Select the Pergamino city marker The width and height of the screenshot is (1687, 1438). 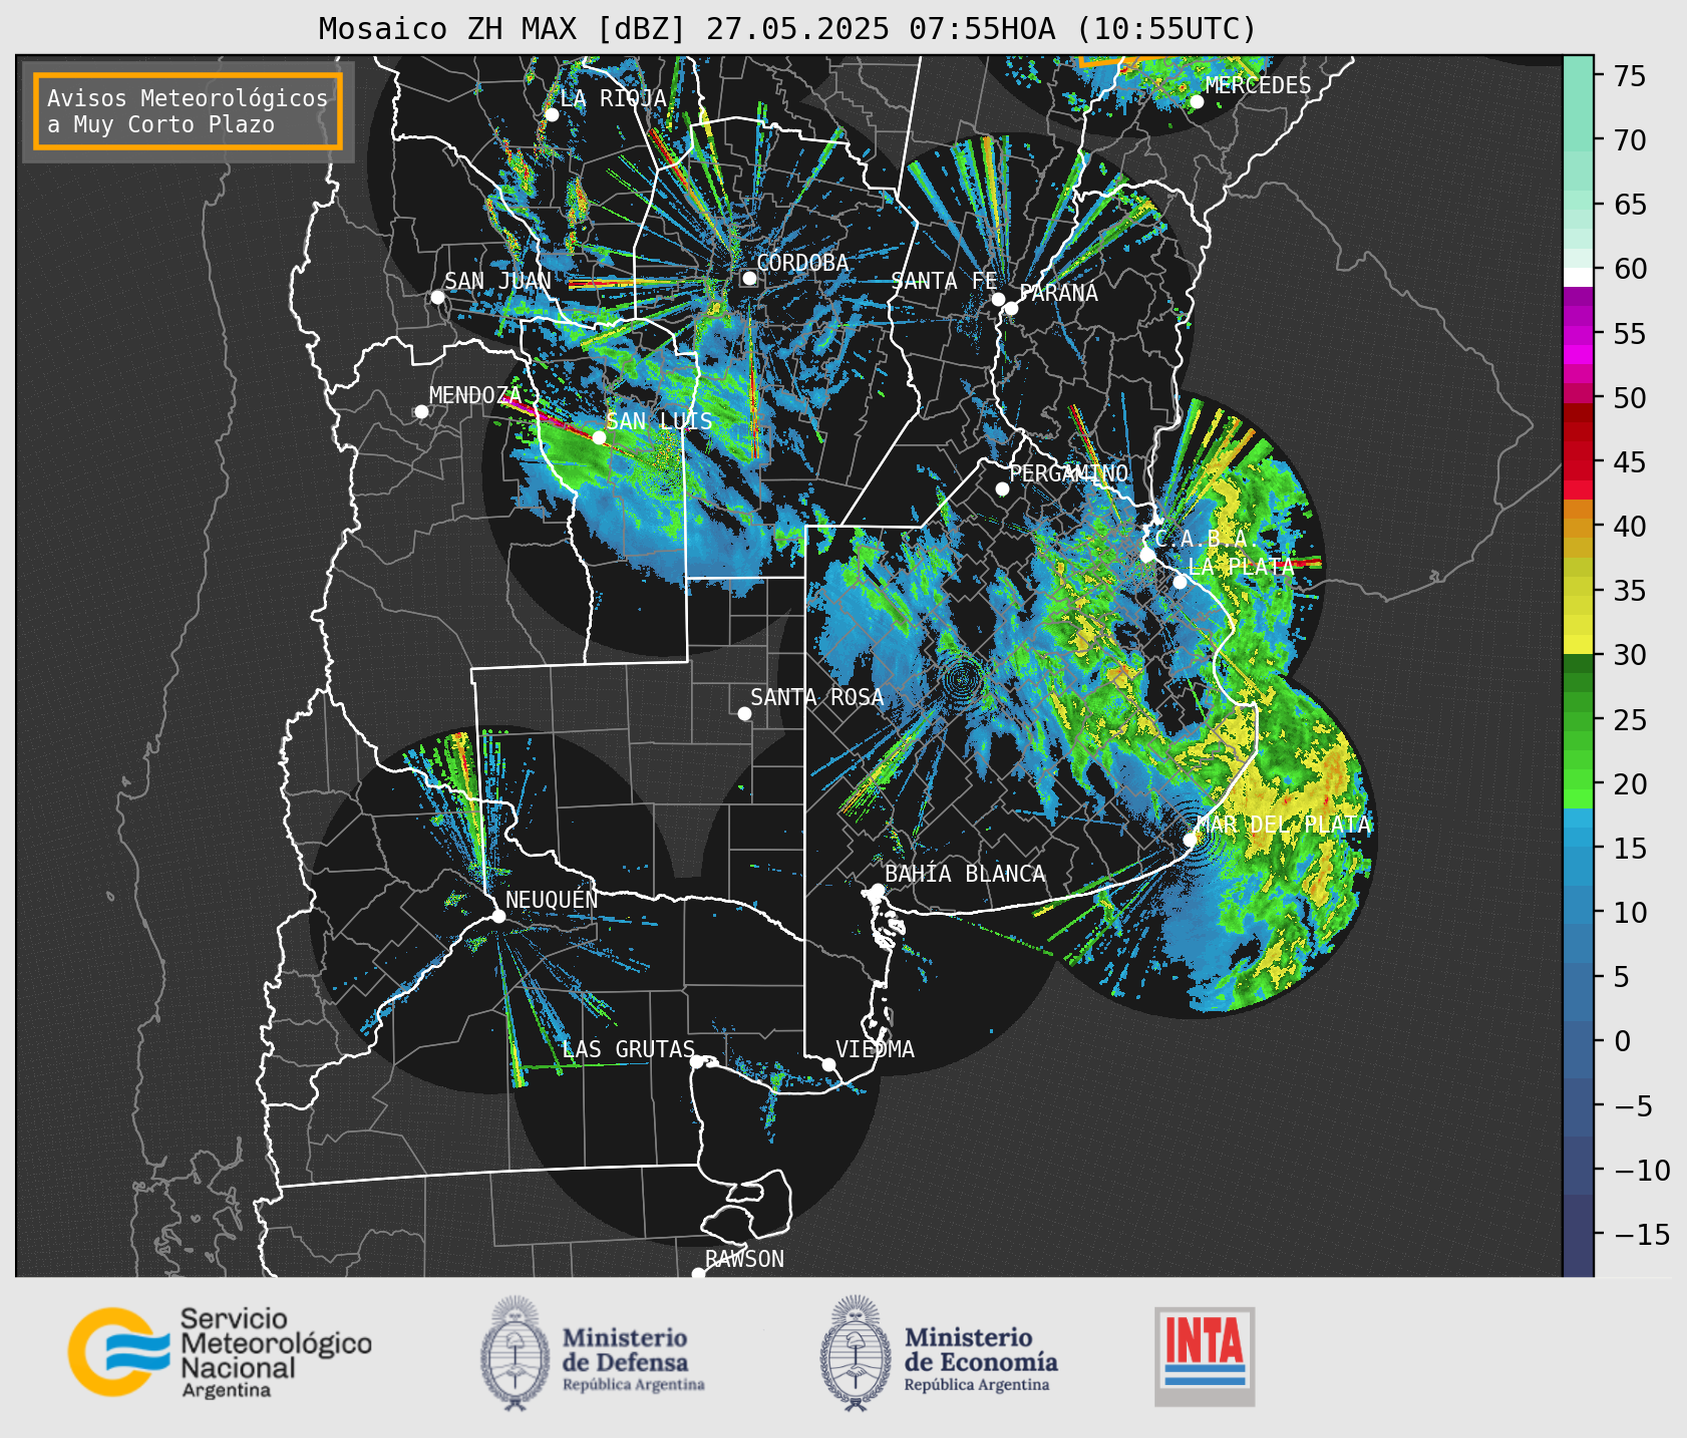tap(1002, 489)
